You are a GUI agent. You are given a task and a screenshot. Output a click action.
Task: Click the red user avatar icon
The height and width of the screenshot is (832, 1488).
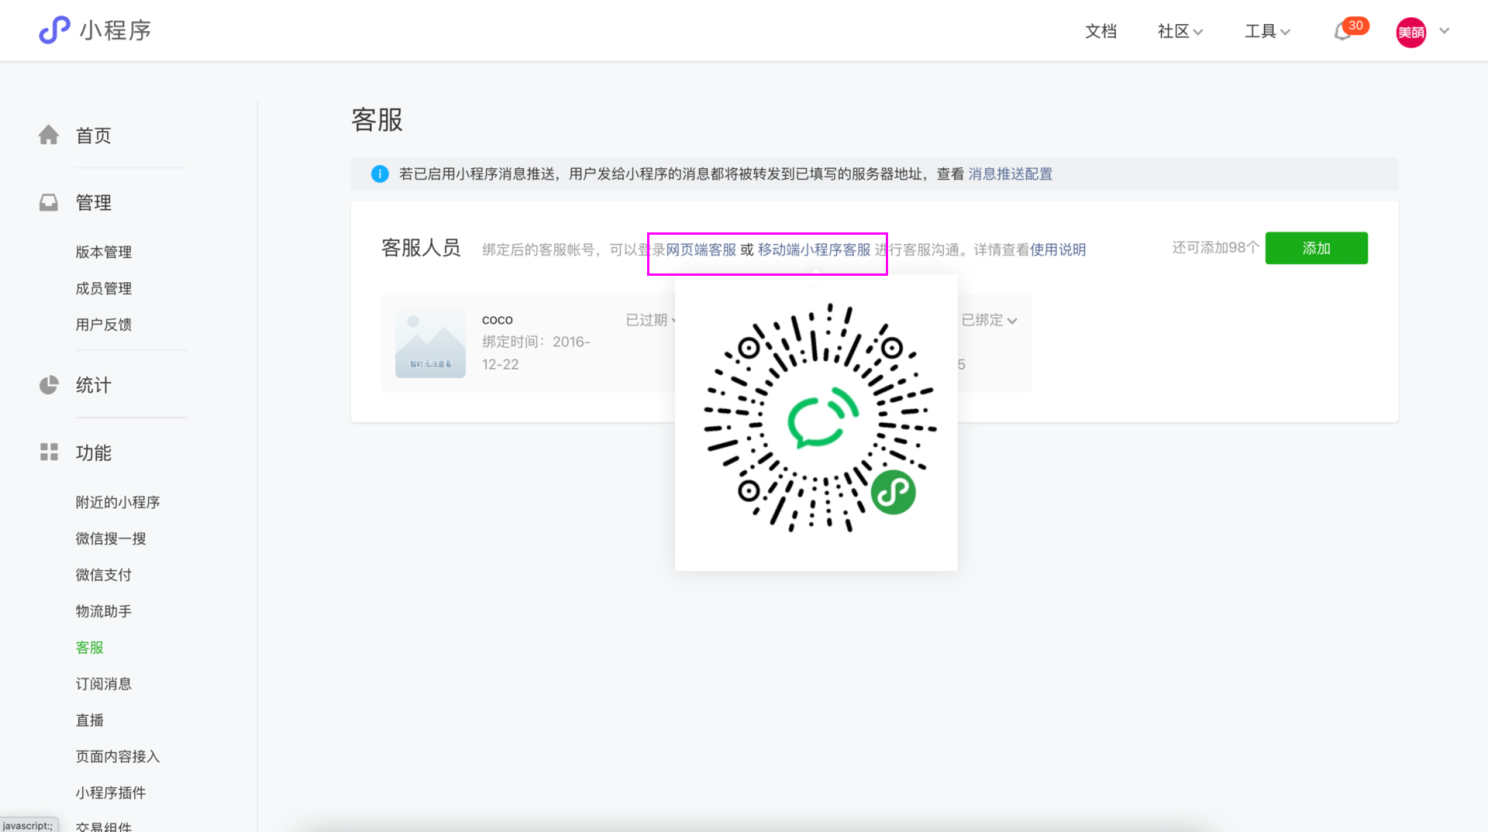(1410, 32)
